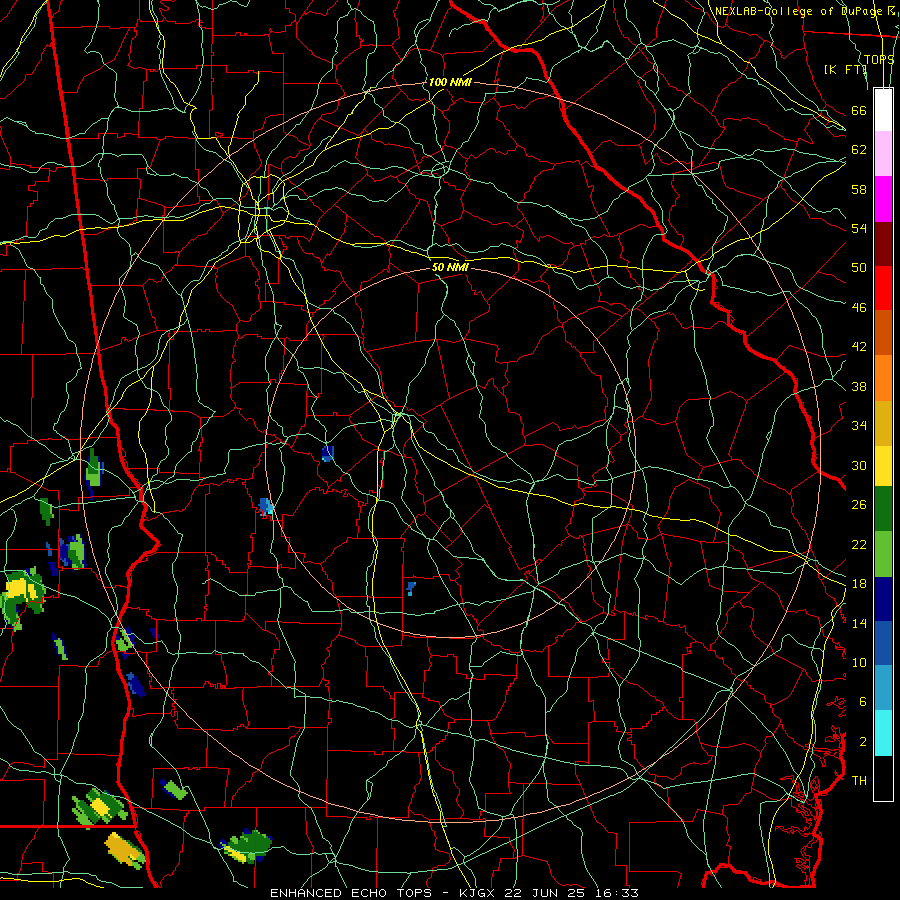Select the "30" legend value
Viewport: 900px width, 900px height.
pos(859,465)
